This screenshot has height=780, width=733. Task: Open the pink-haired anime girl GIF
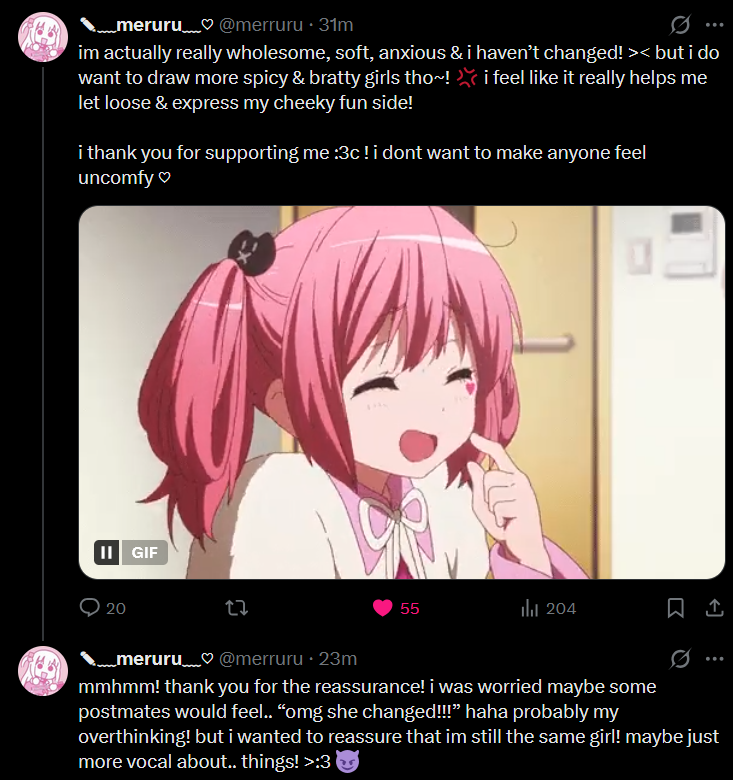[402, 392]
